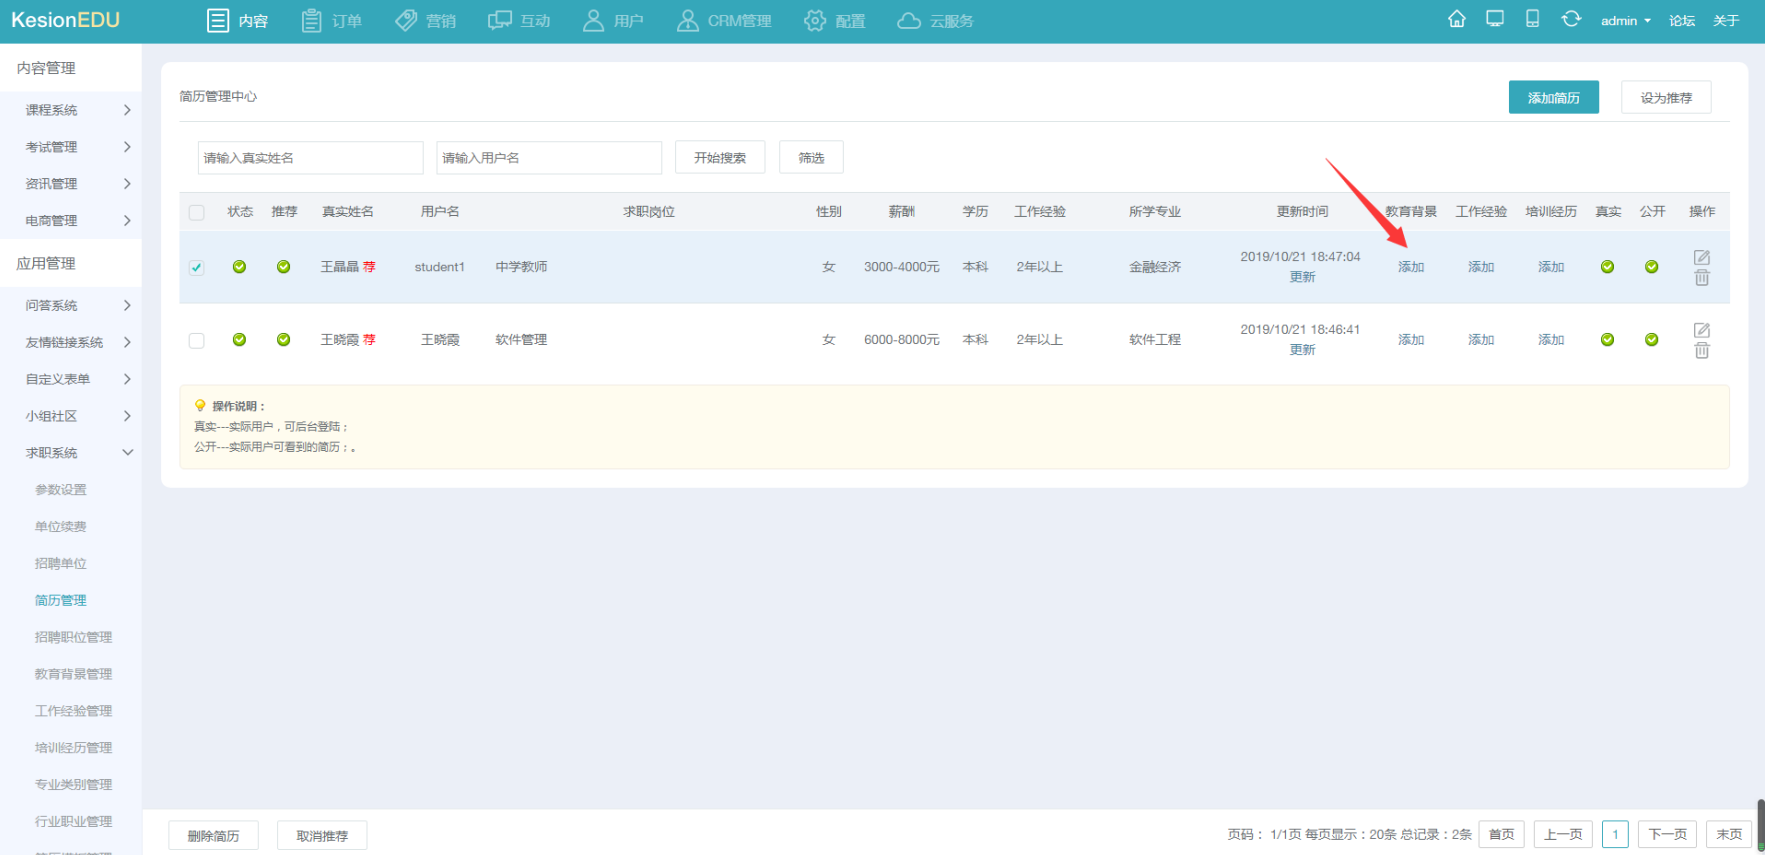
Task: Click the home icon in top bar
Action: click(x=1456, y=19)
